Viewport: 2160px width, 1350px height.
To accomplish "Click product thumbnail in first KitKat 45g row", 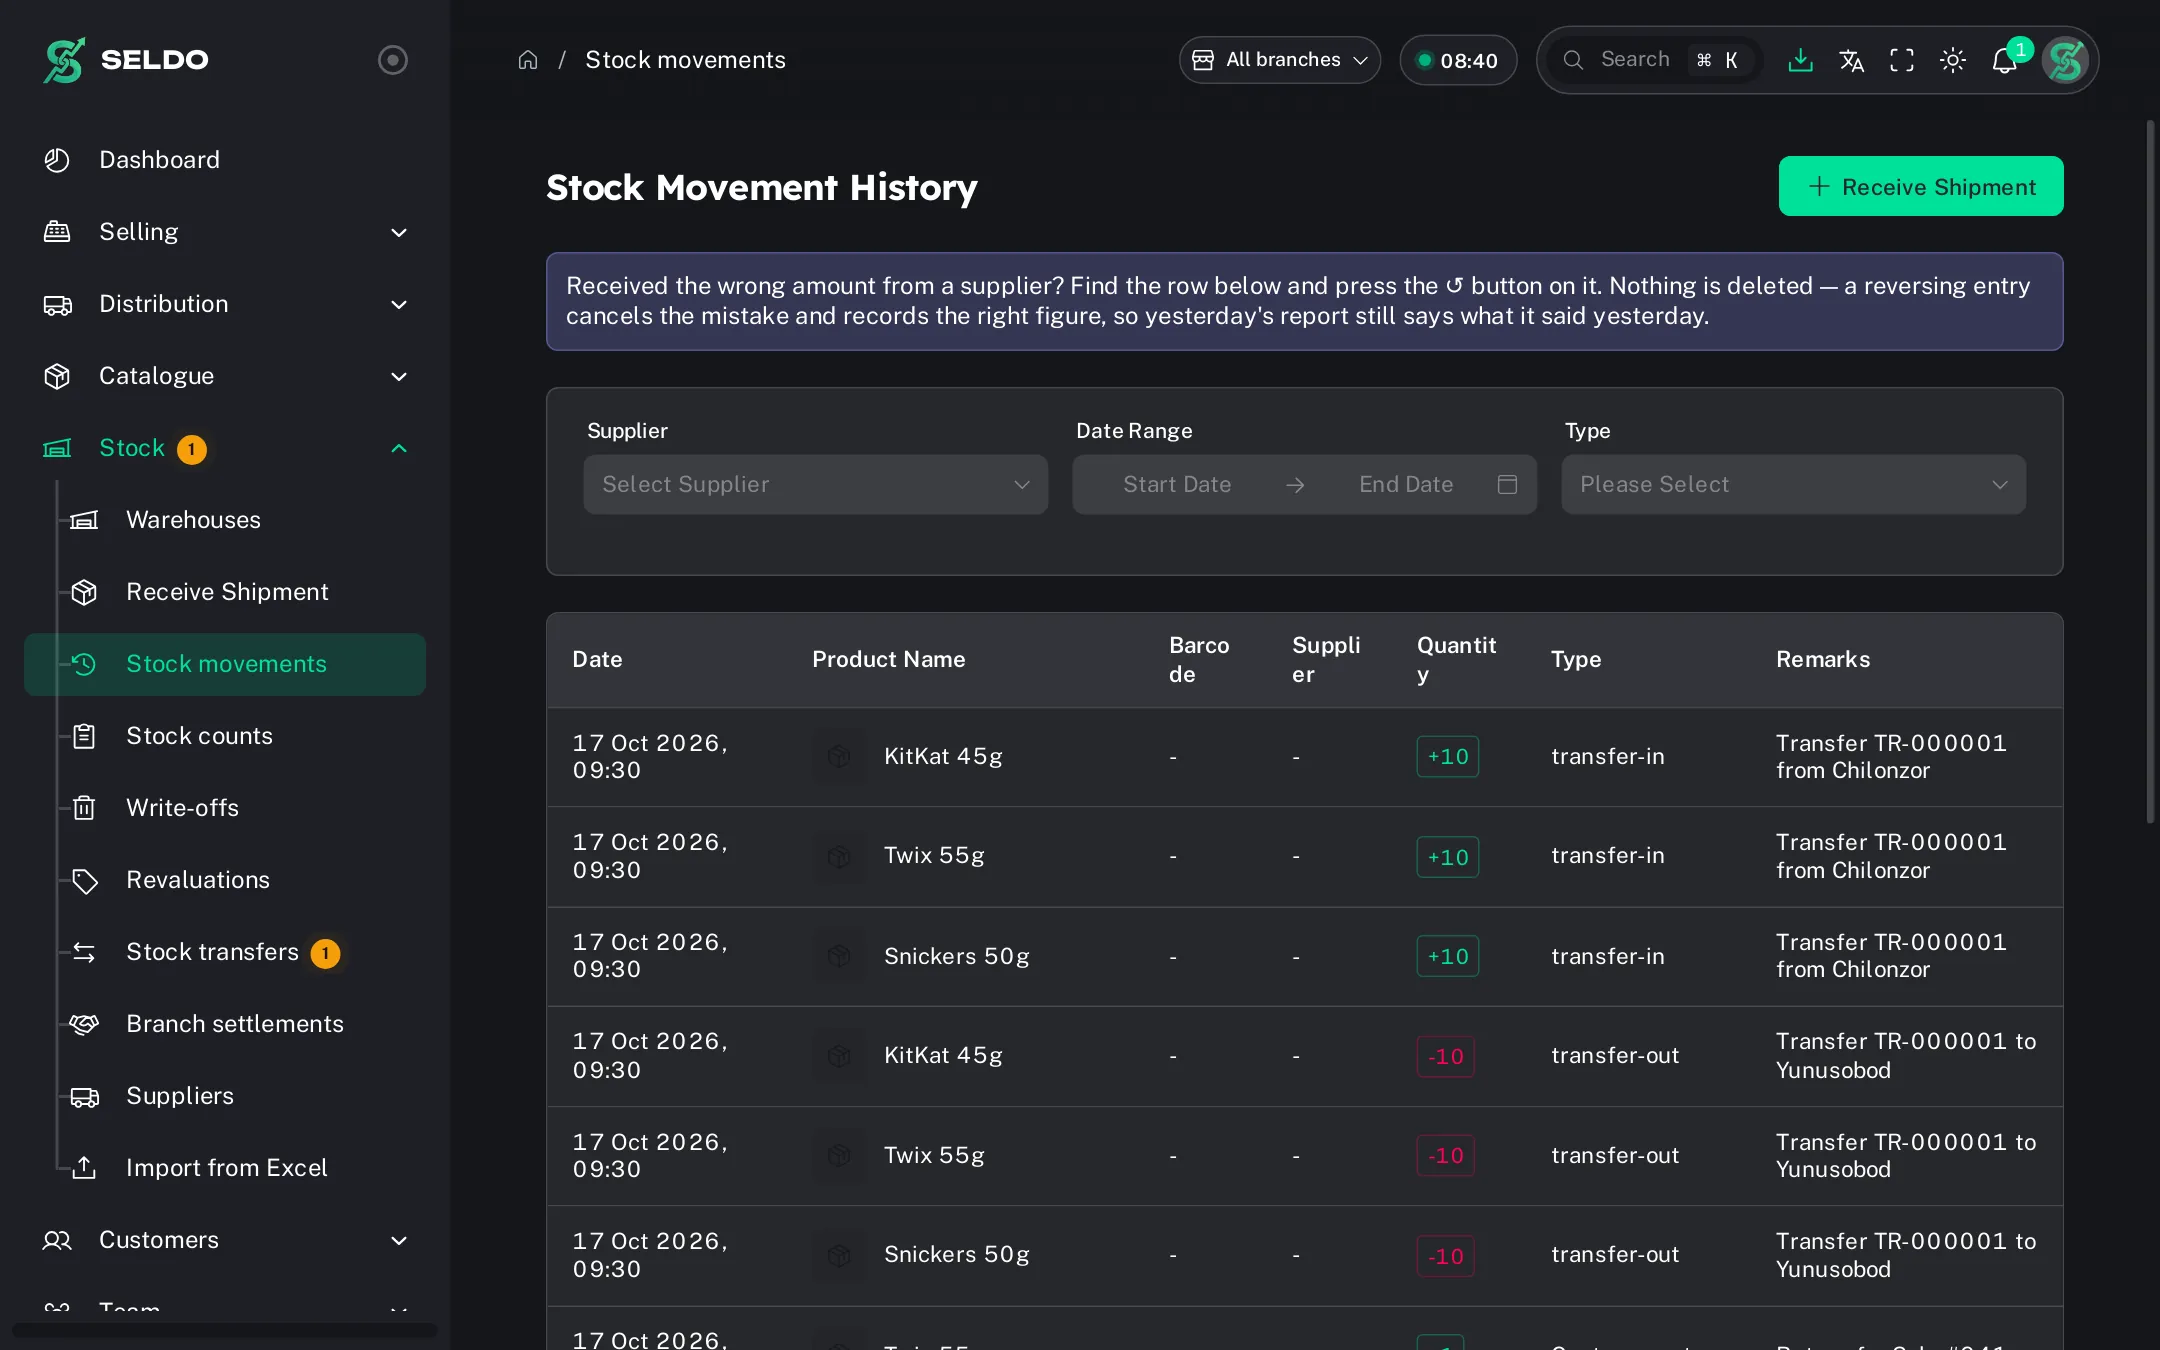I will pos(839,756).
